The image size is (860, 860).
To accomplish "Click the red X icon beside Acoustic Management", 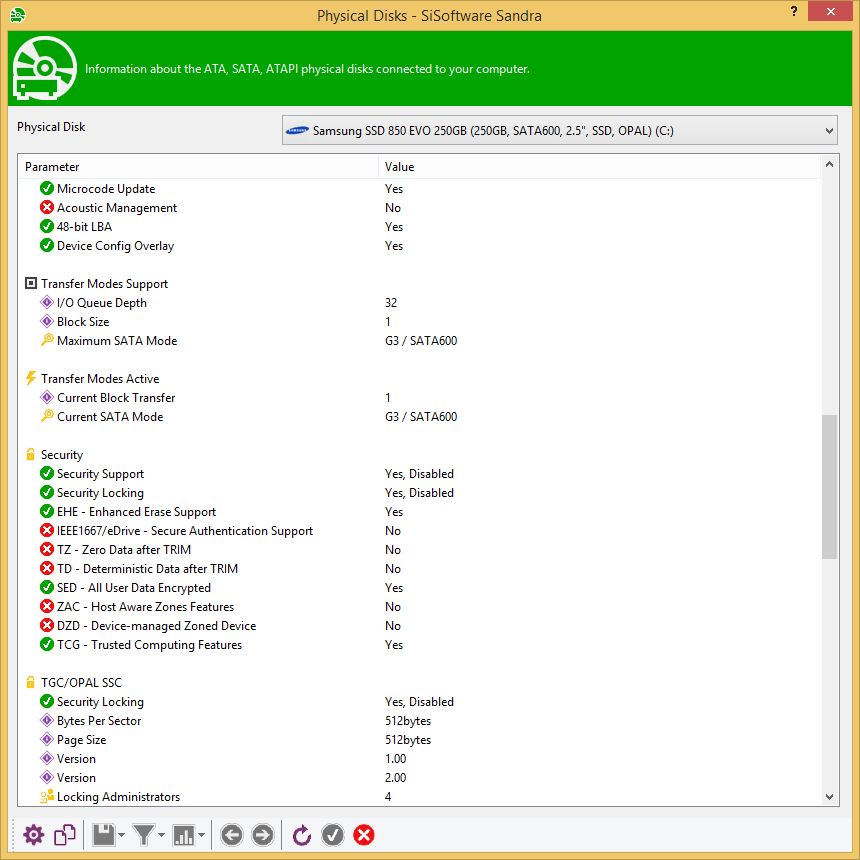I will tap(47, 207).
